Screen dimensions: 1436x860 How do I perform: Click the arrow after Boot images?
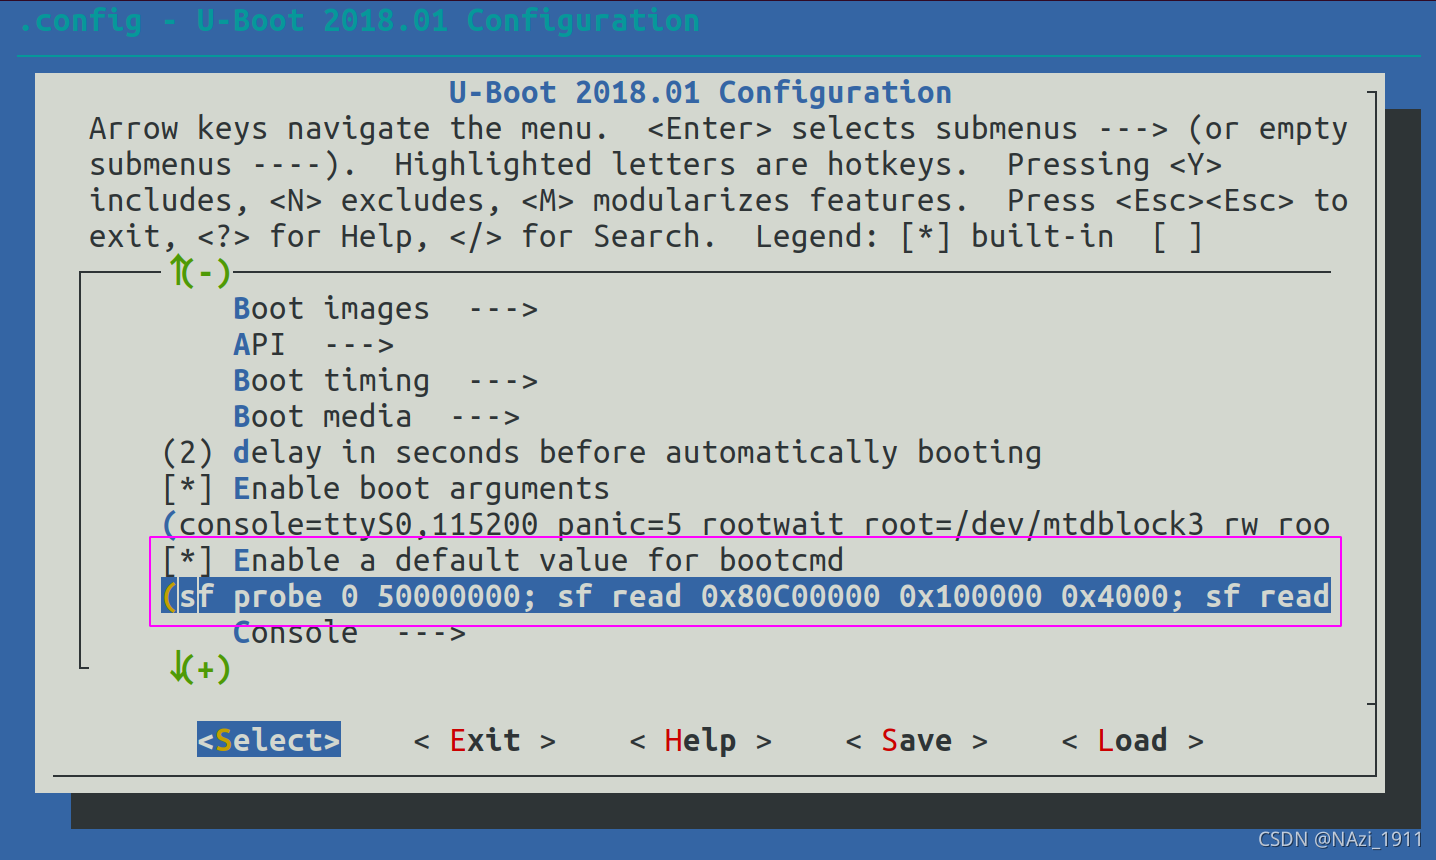point(503,309)
